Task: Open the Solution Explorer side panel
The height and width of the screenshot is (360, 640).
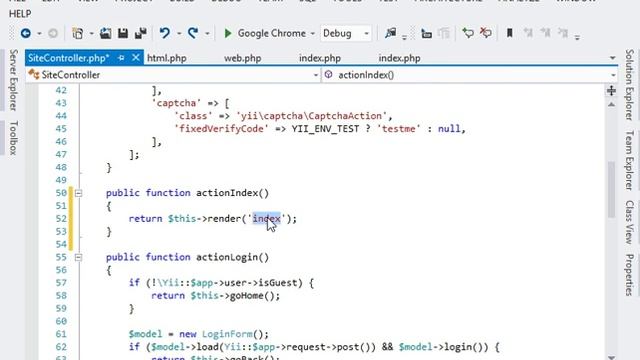Action: click(x=629, y=85)
